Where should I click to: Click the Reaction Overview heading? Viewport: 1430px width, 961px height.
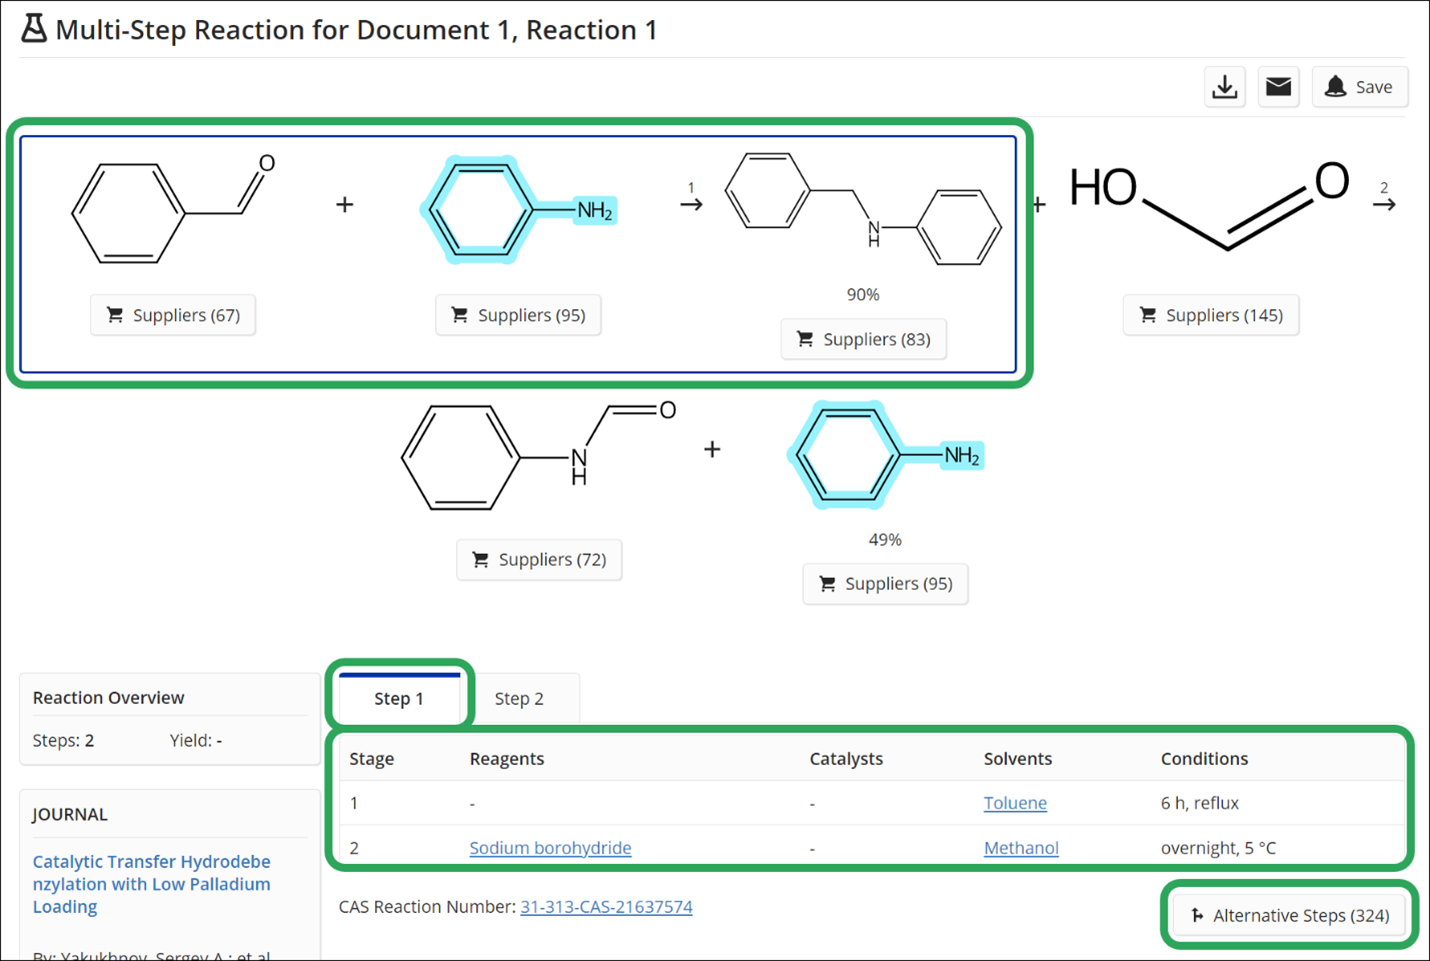(108, 698)
